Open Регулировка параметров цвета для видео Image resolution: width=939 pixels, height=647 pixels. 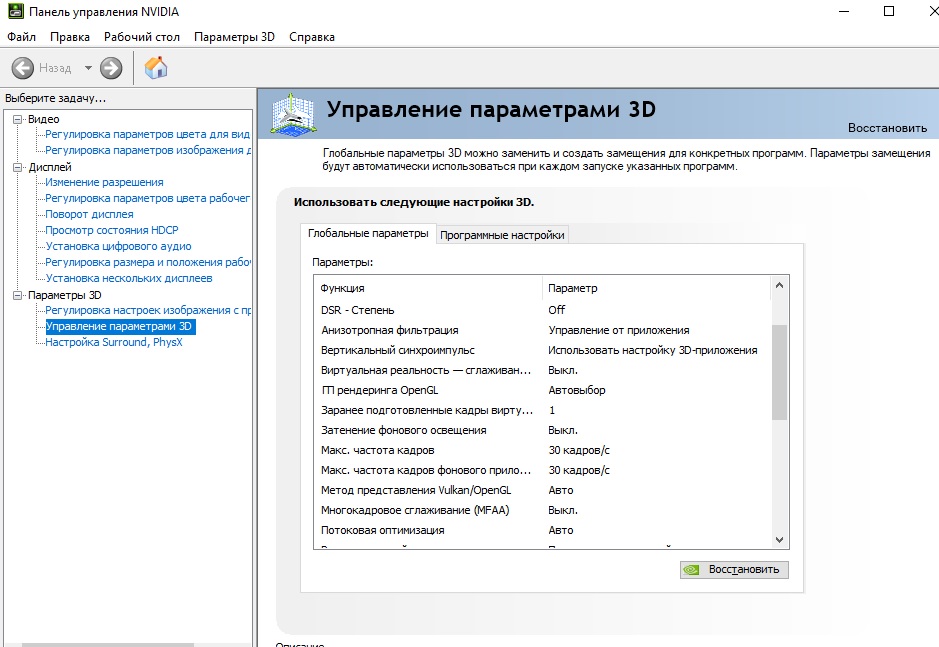pyautogui.click(x=147, y=134)
